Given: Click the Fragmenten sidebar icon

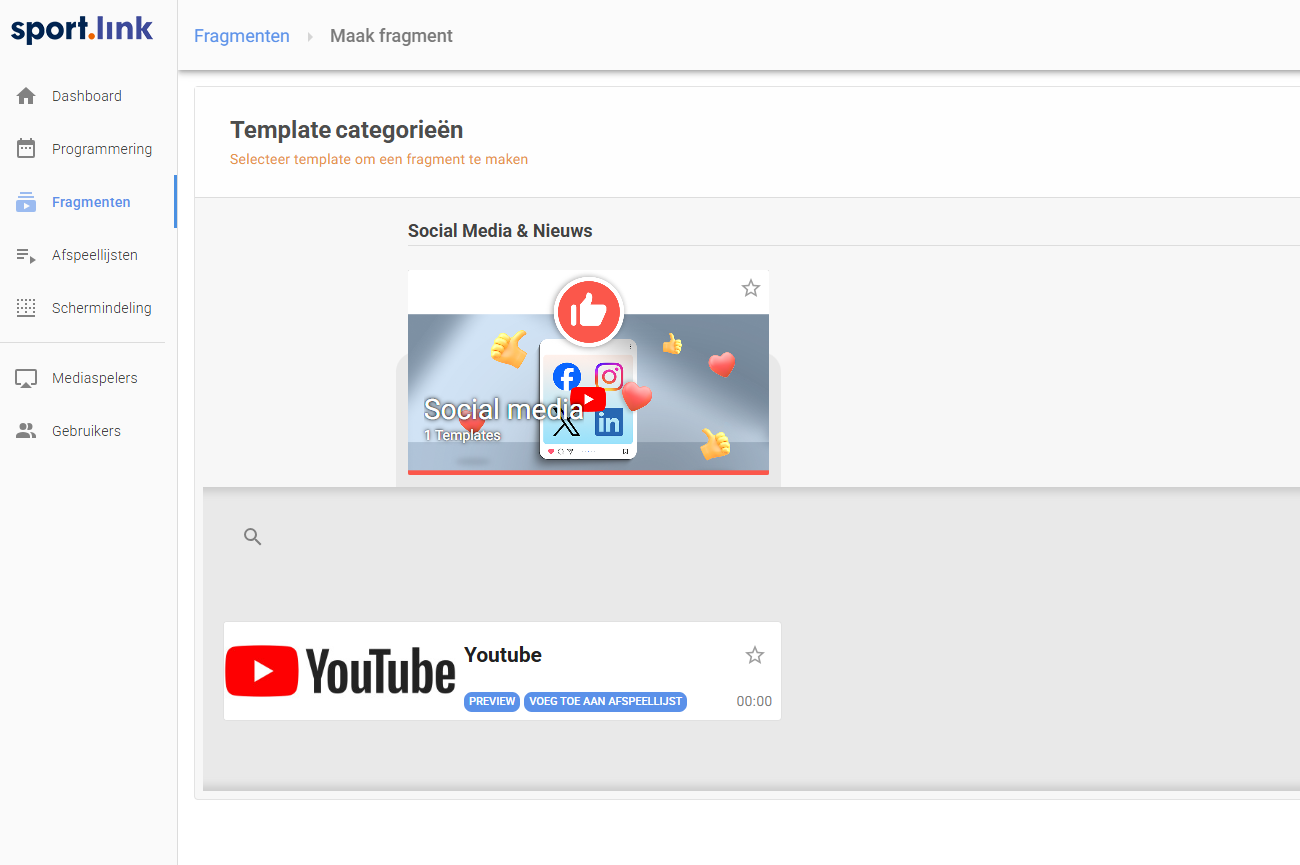Looking at the screenshot, I should (26, 202).
